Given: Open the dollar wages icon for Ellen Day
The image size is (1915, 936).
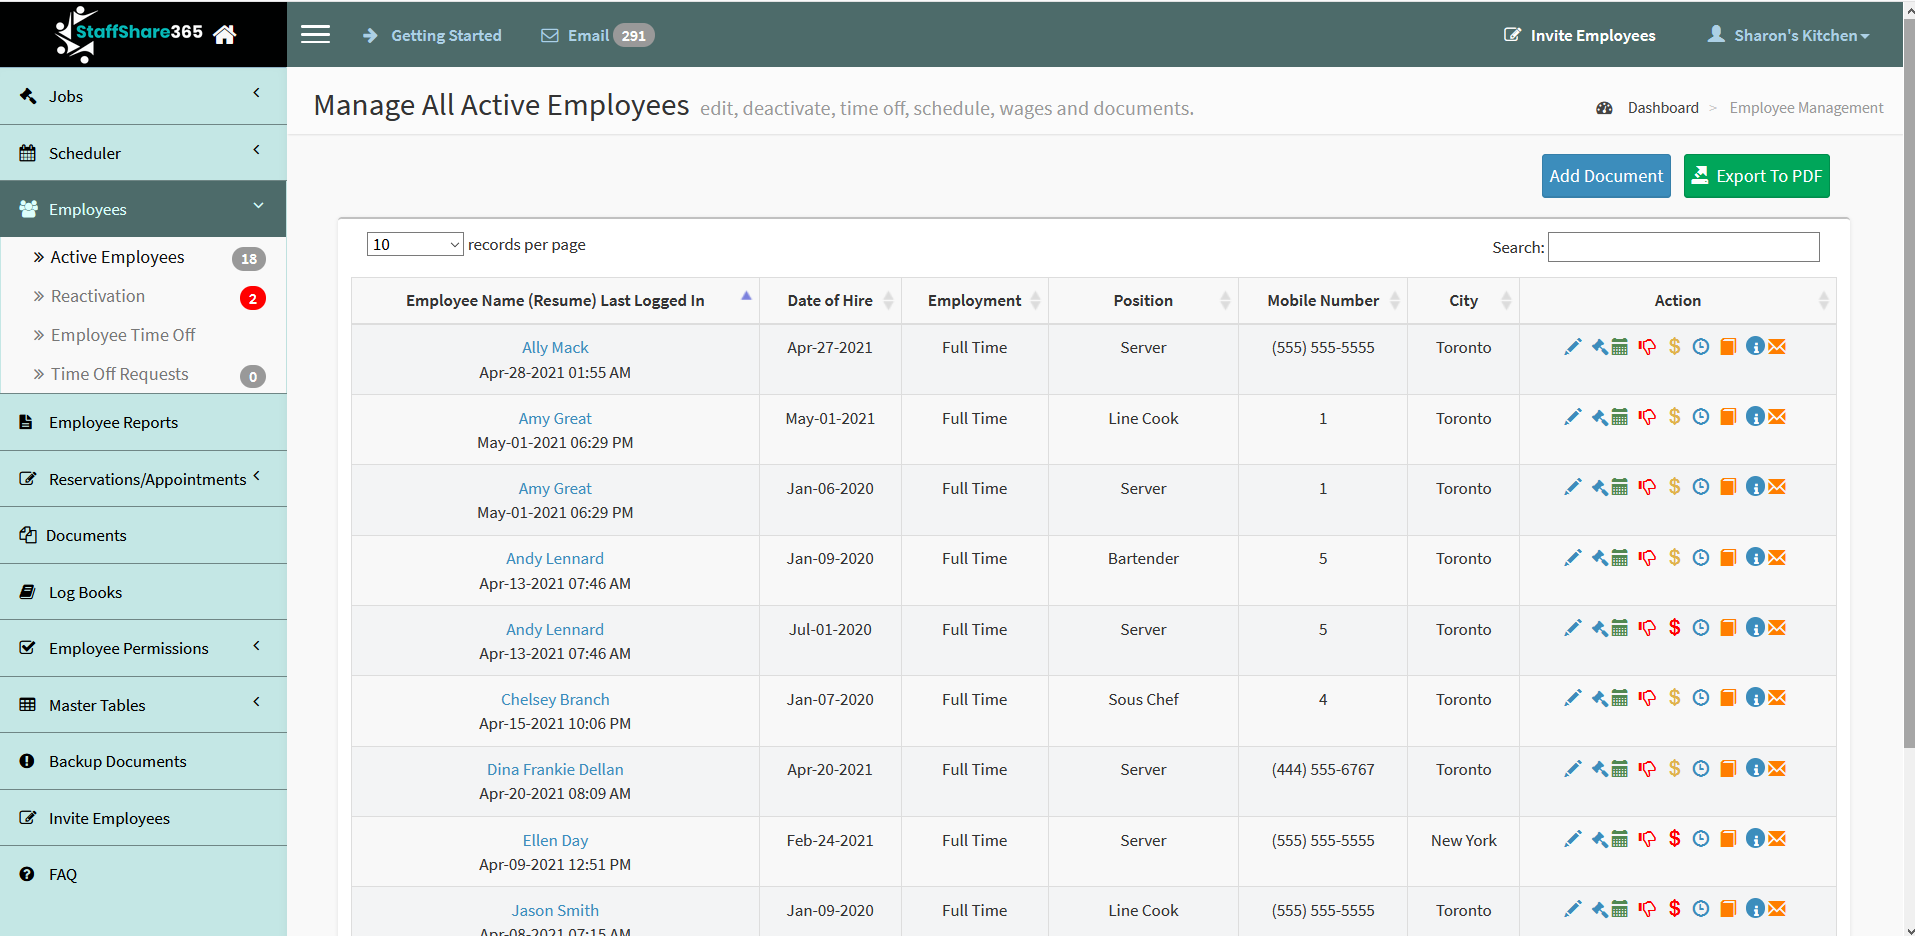Looking at the screenshot, I should (x=1674, y=839).
